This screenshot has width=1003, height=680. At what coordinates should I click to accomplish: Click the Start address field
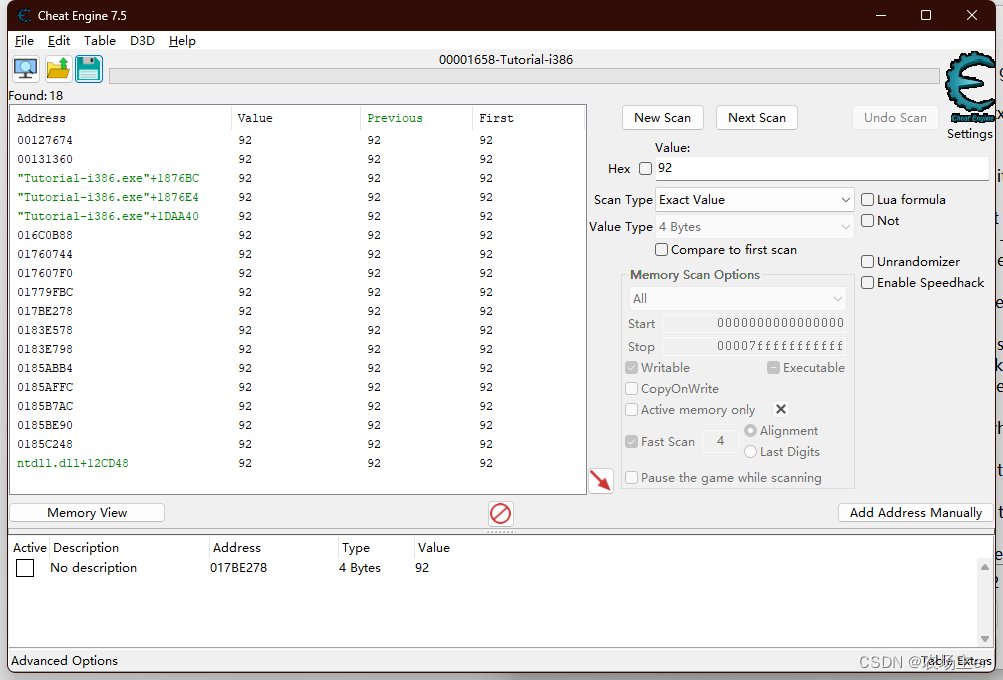click(754, 323)
